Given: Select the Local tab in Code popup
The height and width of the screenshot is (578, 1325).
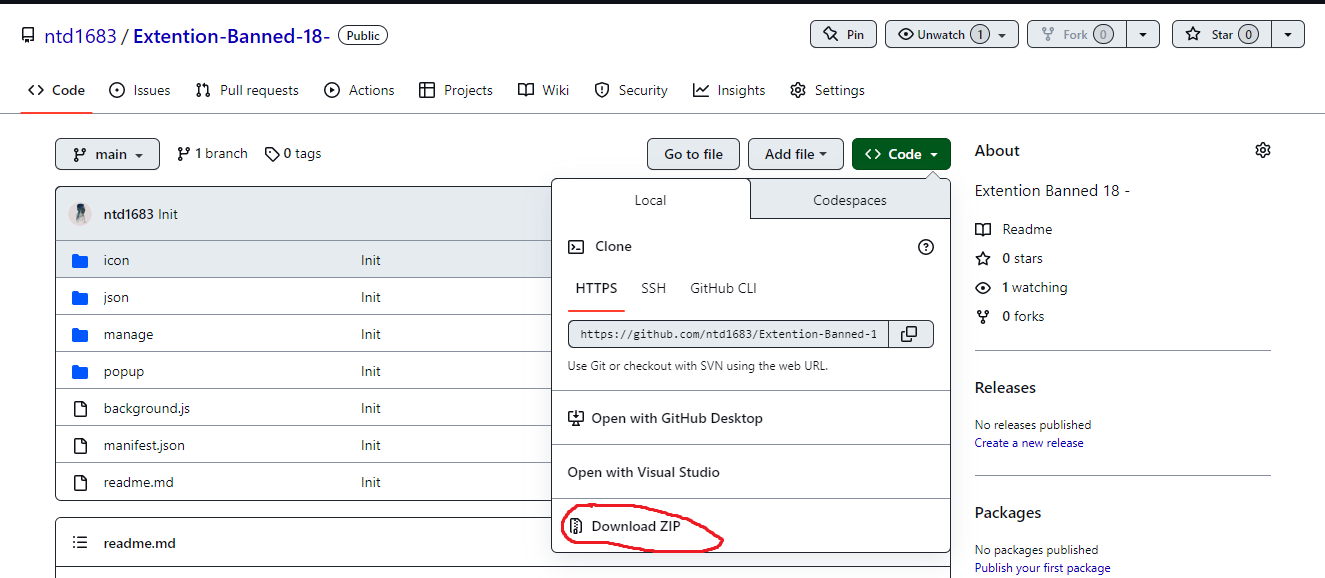Looking at the screenshot, I should pyautogui.click(x=650, y=200).
